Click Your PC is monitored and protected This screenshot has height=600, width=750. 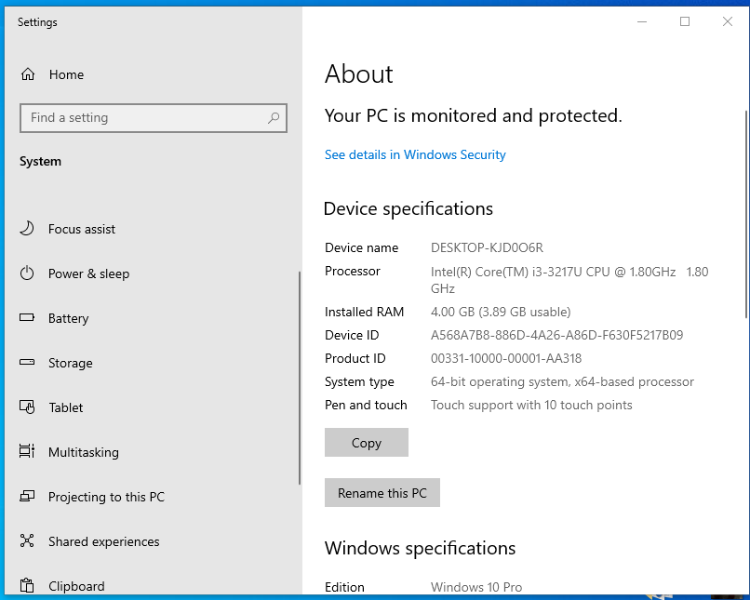(473, 116)
